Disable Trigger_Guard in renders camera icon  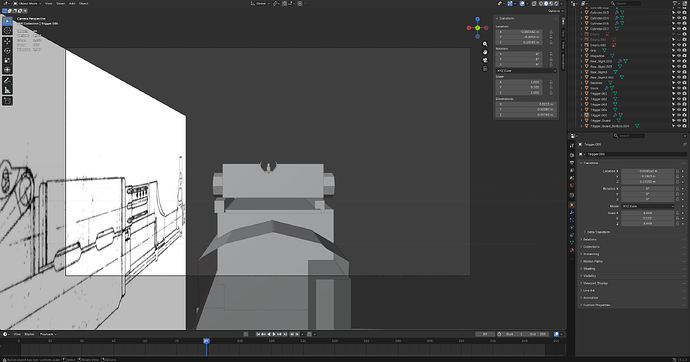pyautogui.click(x=684, y=121)
